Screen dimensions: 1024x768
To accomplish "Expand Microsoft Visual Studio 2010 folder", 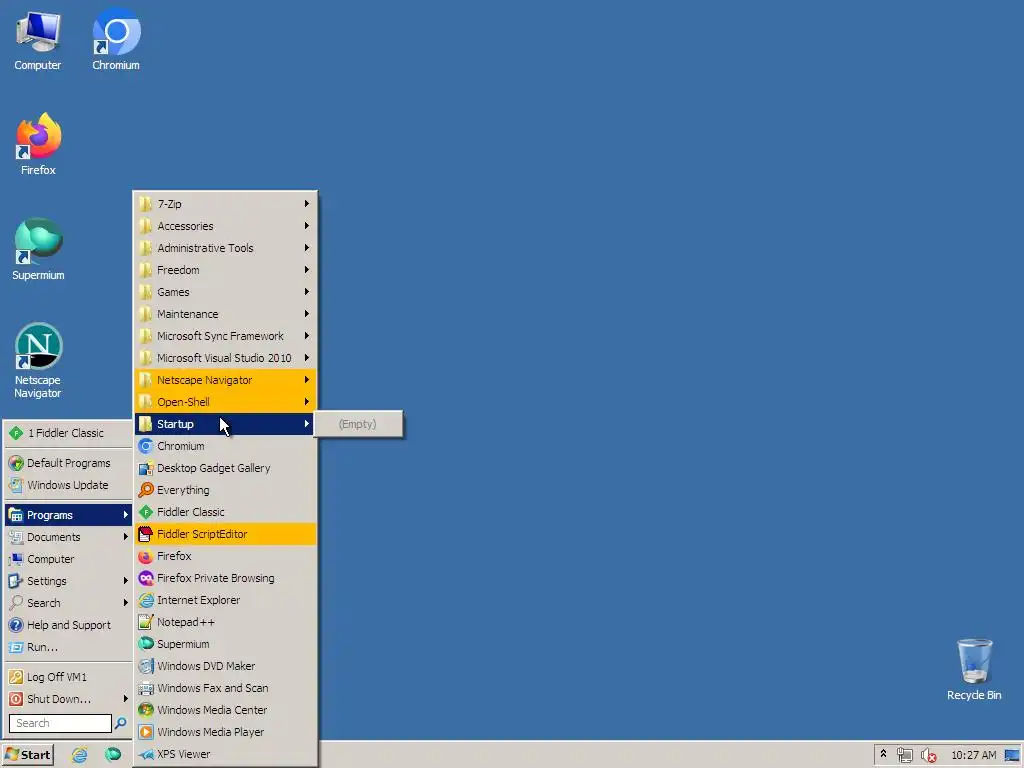I will point(225,358).
